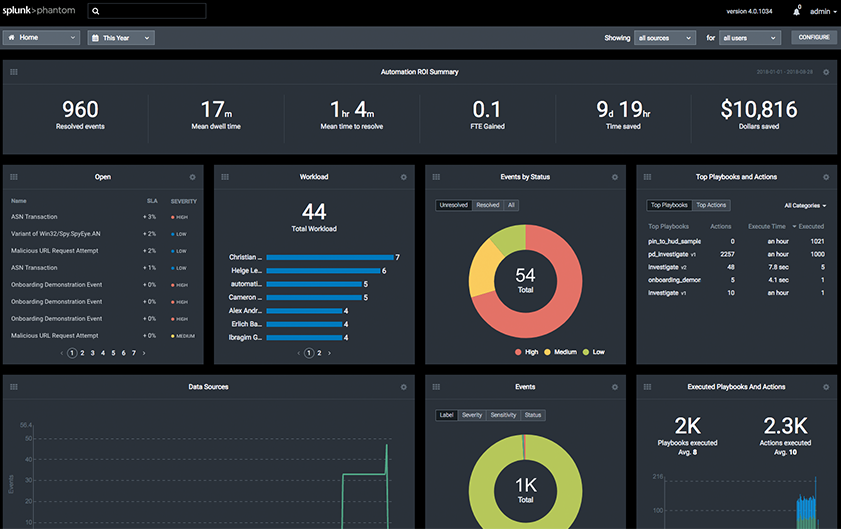This screenshot has height=529, width=841.
Task: Open Variant of Win32/Spy.SpyEye.AN event
Action: click(x=56, y=234)
